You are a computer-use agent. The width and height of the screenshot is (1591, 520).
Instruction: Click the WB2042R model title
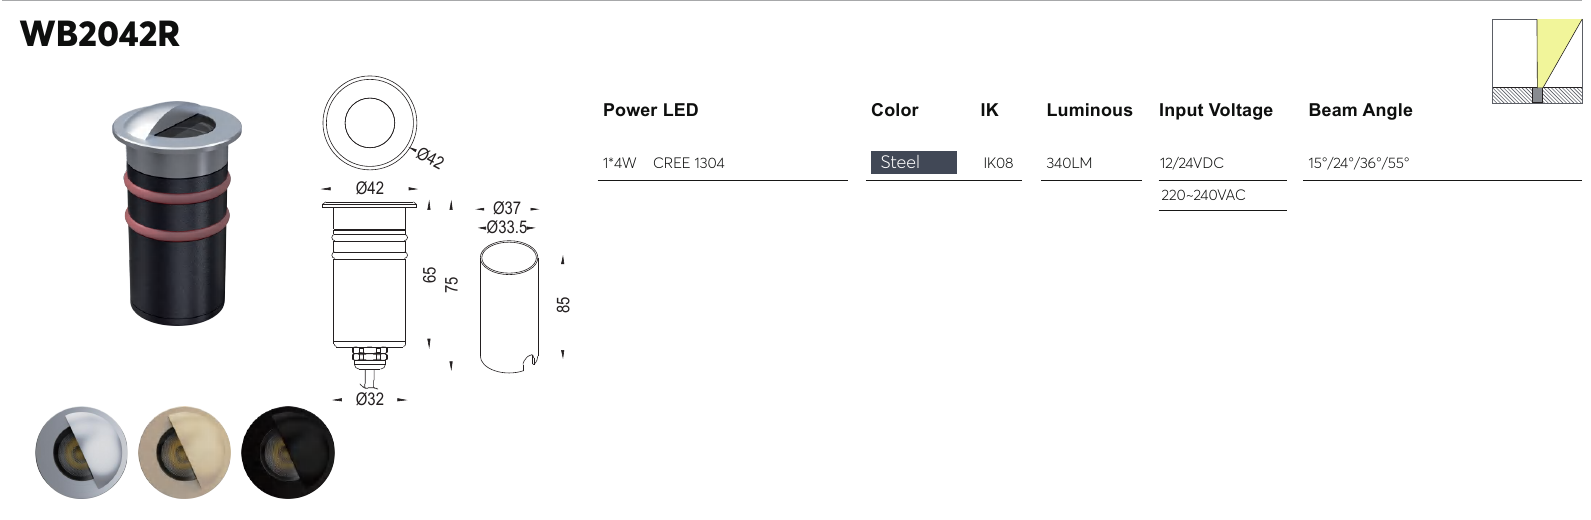(100, 34)
